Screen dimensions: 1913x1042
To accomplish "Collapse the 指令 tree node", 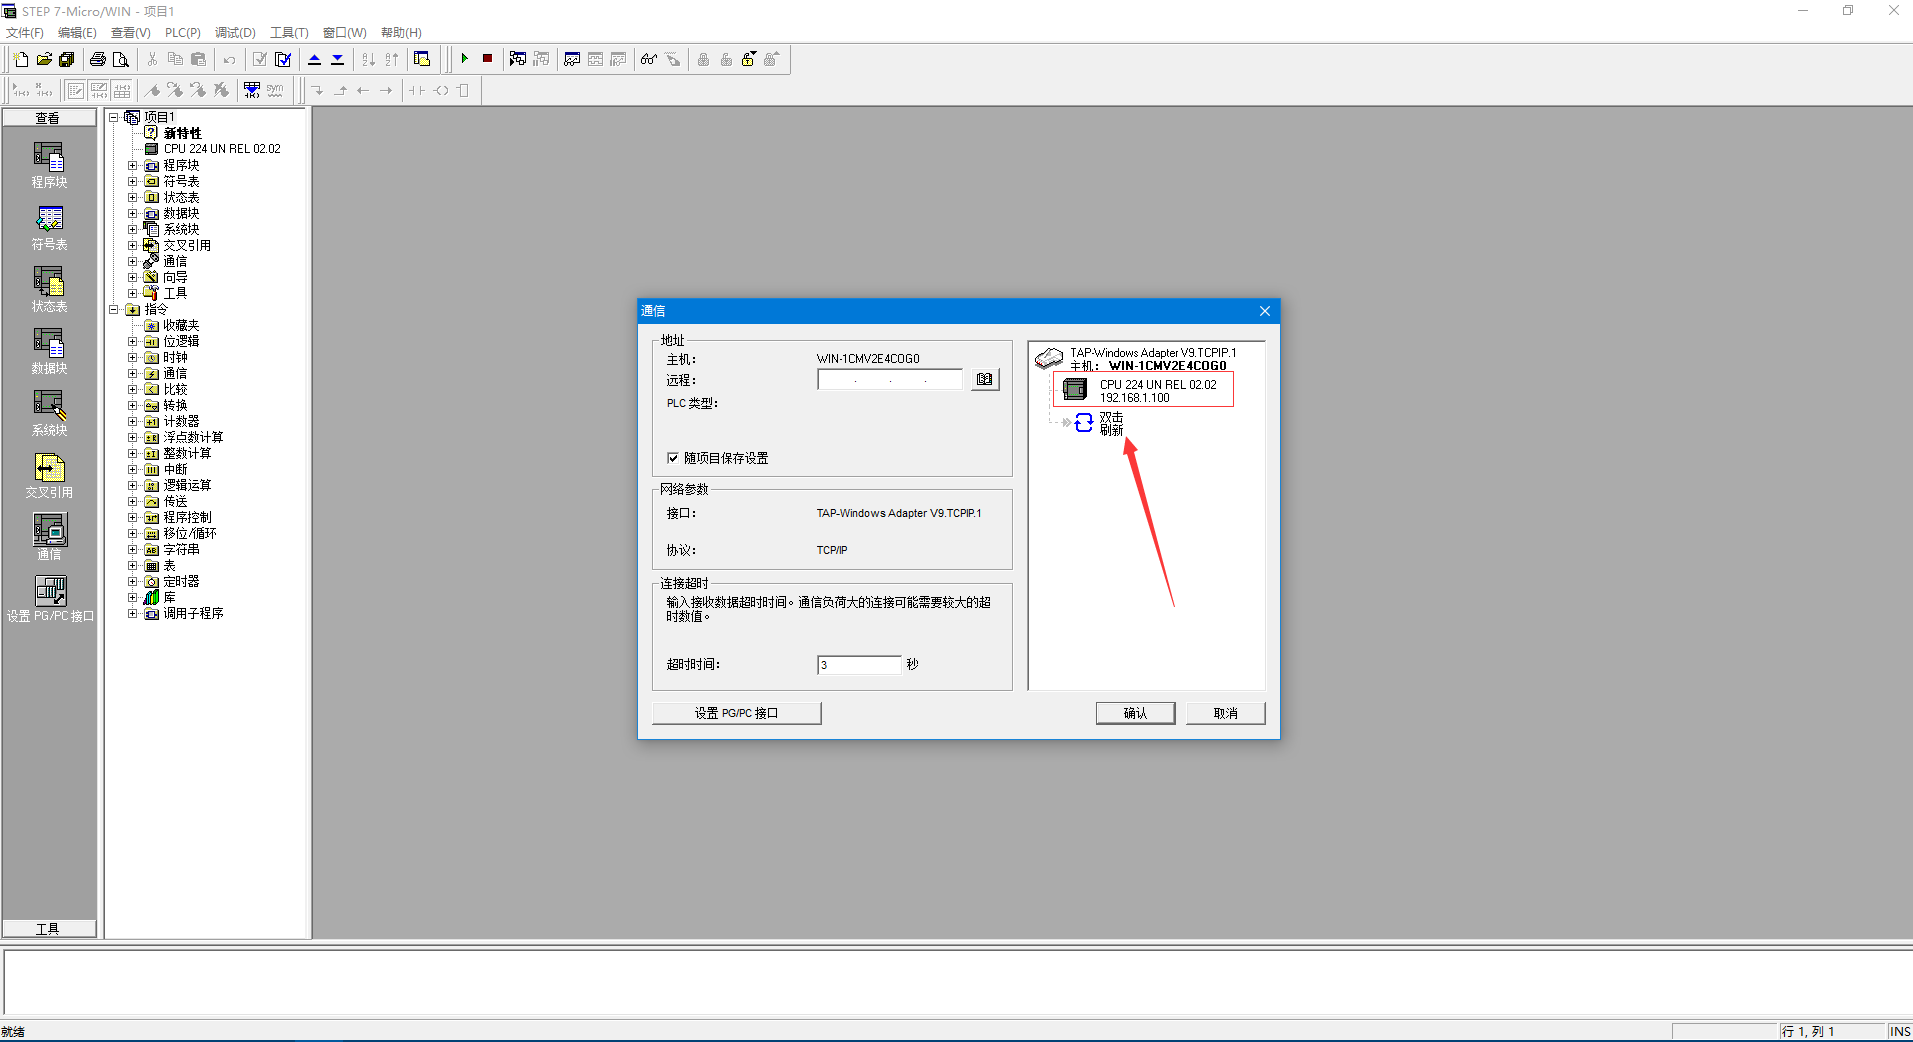I will 114,309.
